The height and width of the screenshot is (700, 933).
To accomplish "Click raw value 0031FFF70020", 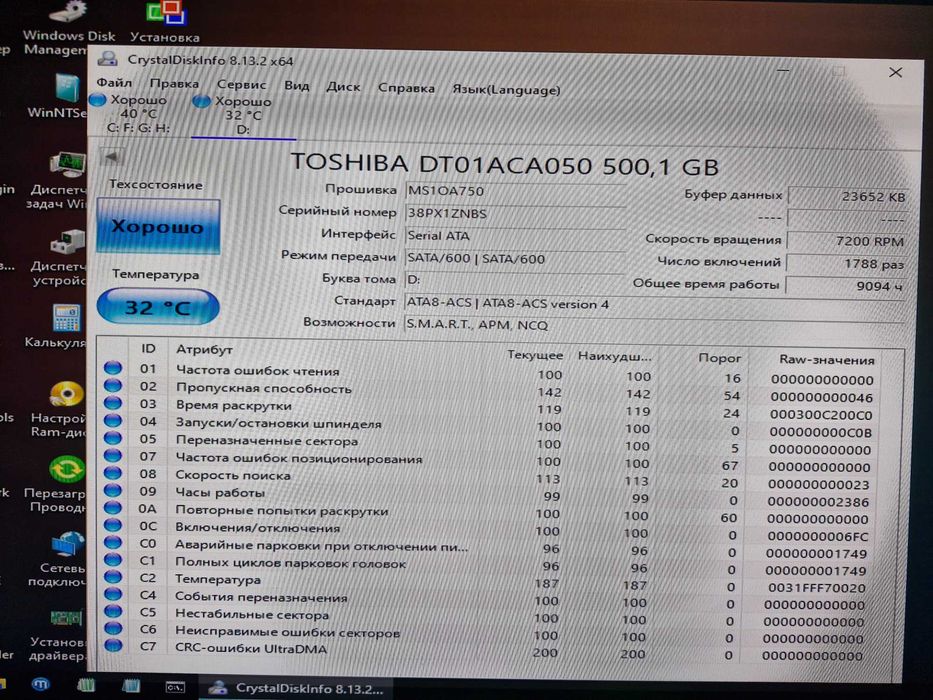I will [x=816, y=588].
